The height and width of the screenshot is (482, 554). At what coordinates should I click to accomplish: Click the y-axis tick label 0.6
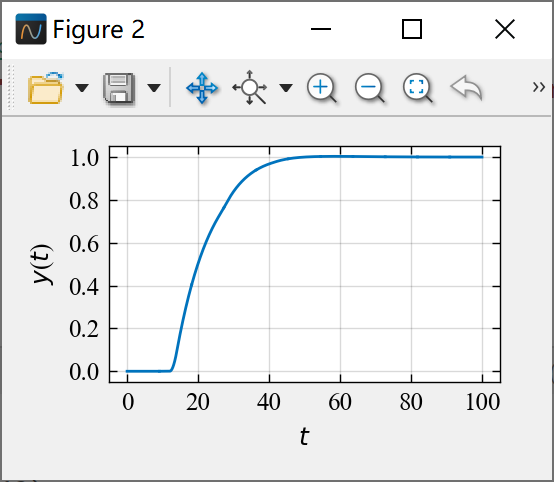click(84, 244)
